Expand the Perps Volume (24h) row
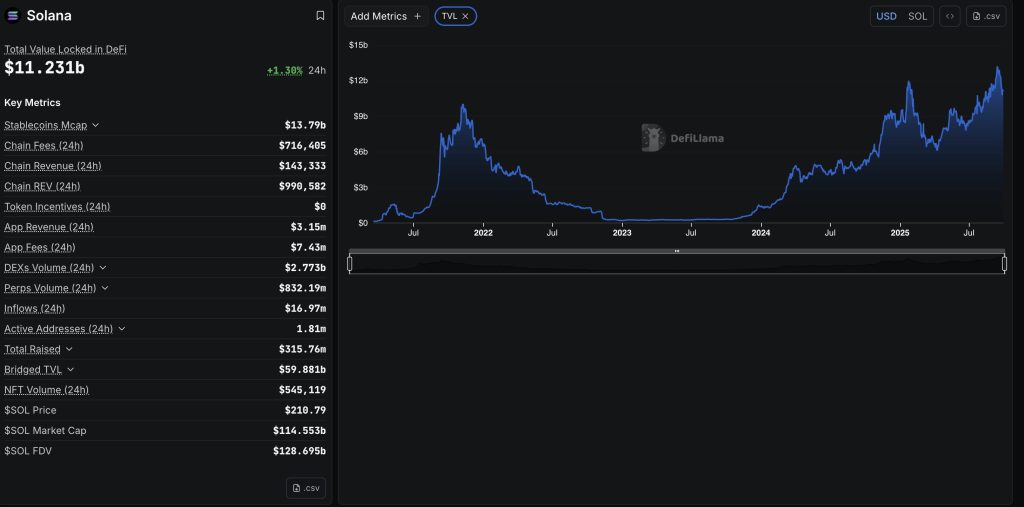Viewport: 1024px width, 507px height. (x=105, y=288)
